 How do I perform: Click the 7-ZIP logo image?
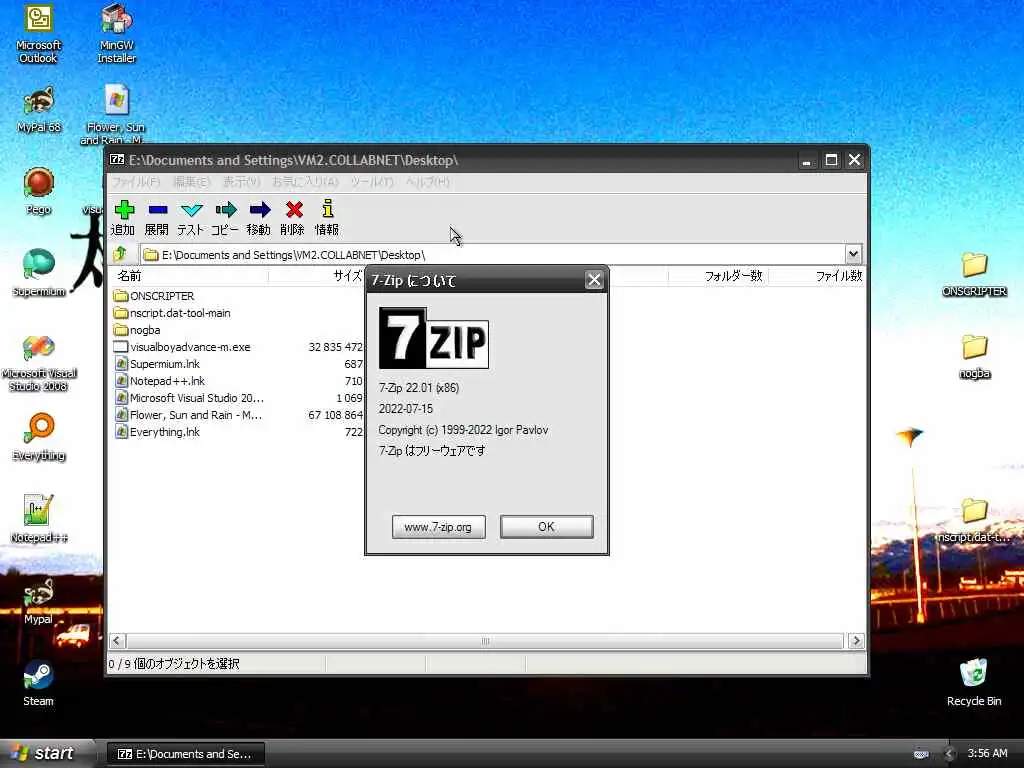434,338
